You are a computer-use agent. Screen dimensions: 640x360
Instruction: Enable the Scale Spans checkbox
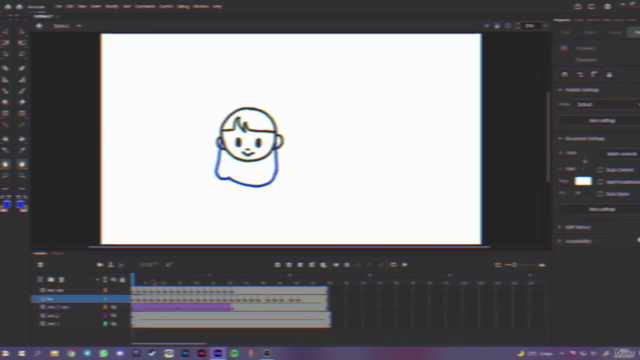click(x=600, y=194)
